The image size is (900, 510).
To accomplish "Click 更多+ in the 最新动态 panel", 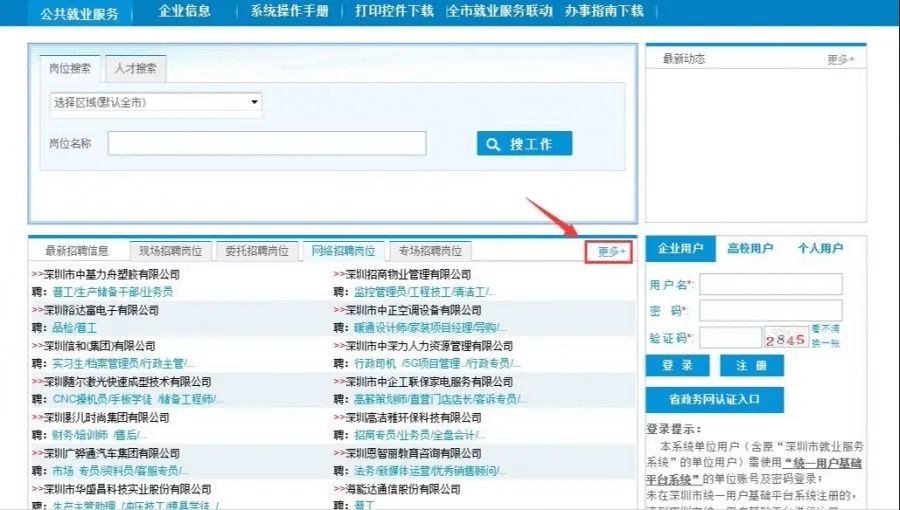I will point(841,60).
